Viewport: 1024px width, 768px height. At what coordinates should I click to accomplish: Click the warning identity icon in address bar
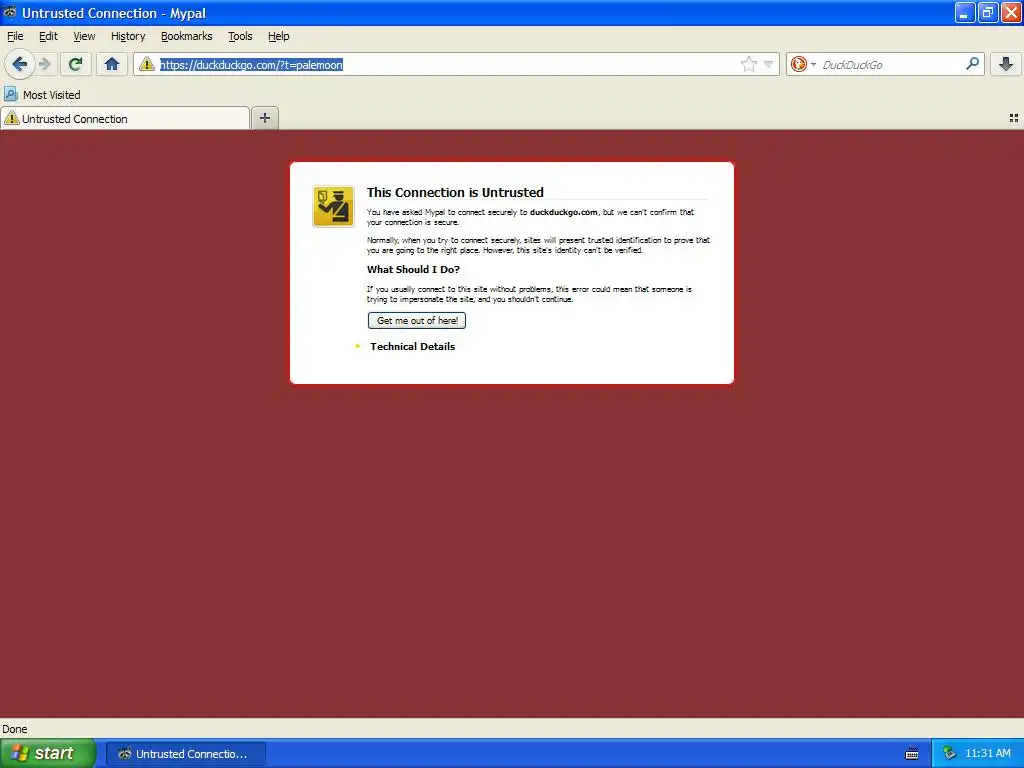click(x=147, y=64)
